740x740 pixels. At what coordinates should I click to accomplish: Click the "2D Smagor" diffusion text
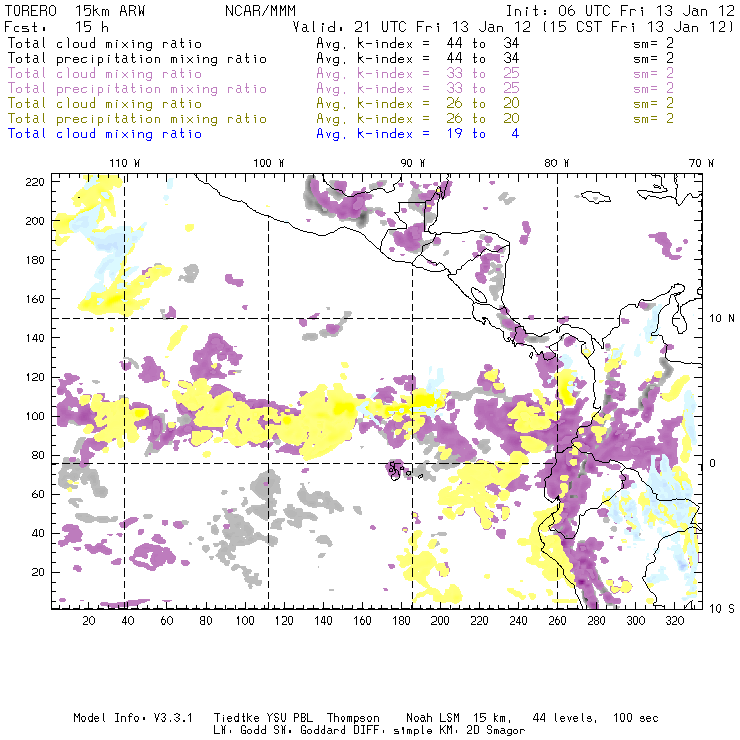[495, 731]
